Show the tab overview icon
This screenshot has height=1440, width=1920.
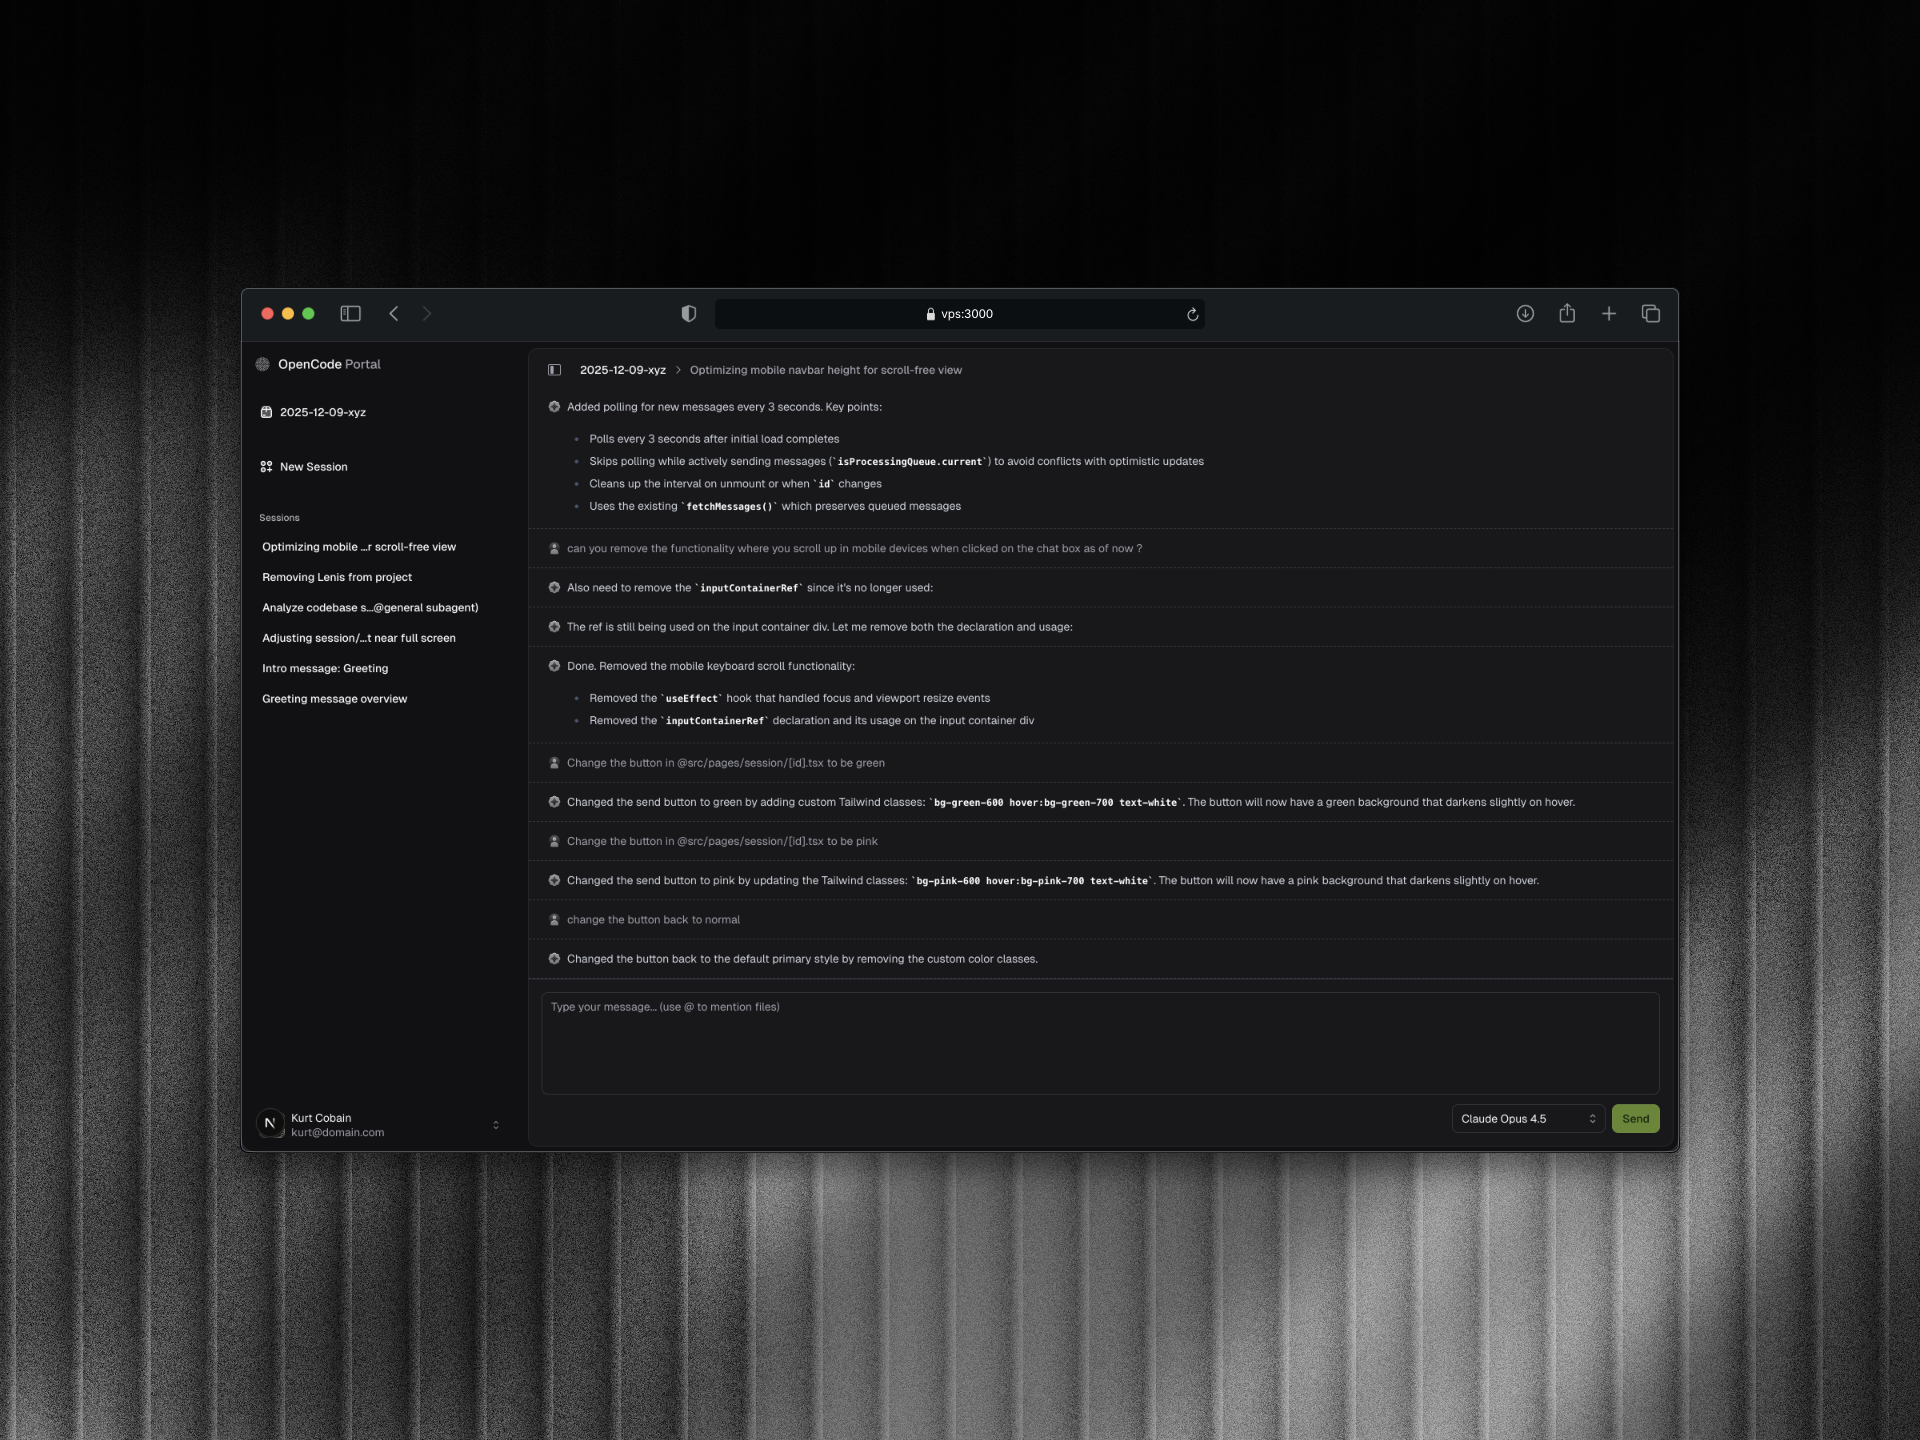(1651, 314)
